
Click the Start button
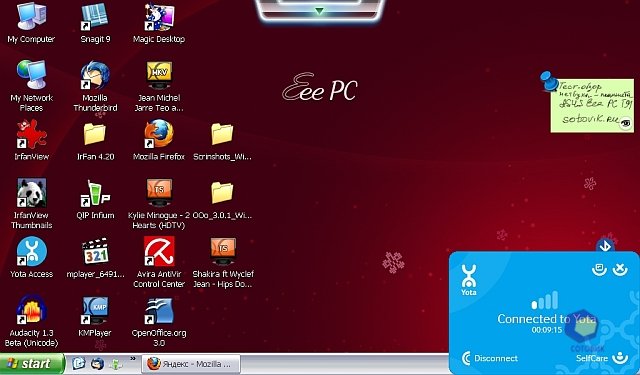(x=32, y=364)
